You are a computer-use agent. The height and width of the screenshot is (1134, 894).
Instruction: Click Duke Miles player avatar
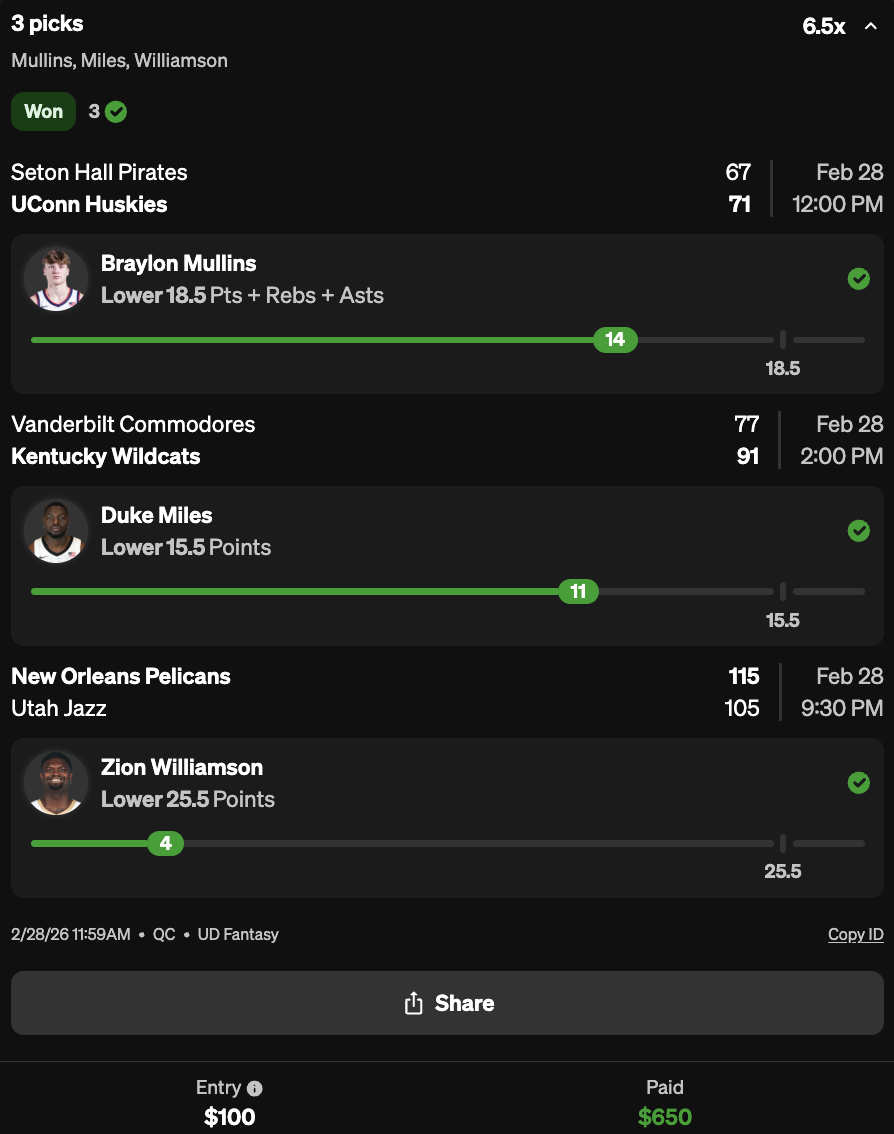coord(56,531)
